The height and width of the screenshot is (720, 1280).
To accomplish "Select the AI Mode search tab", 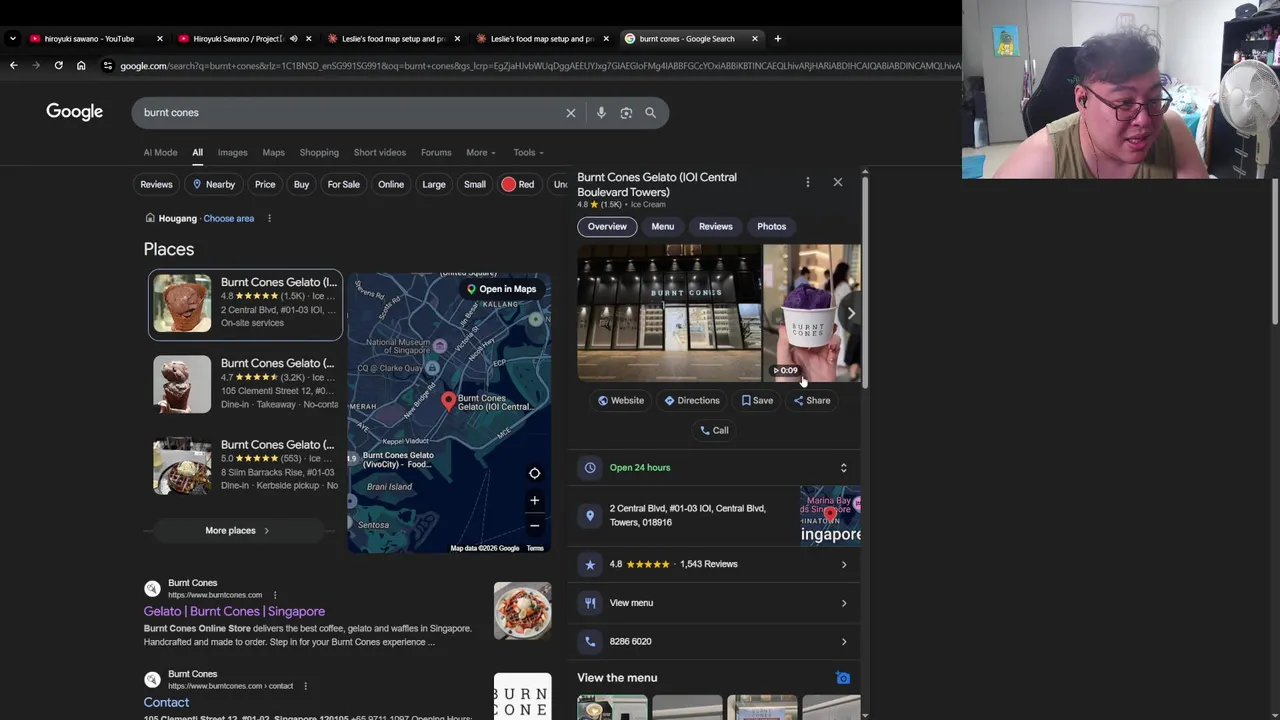I will click(x=160, y=153).
